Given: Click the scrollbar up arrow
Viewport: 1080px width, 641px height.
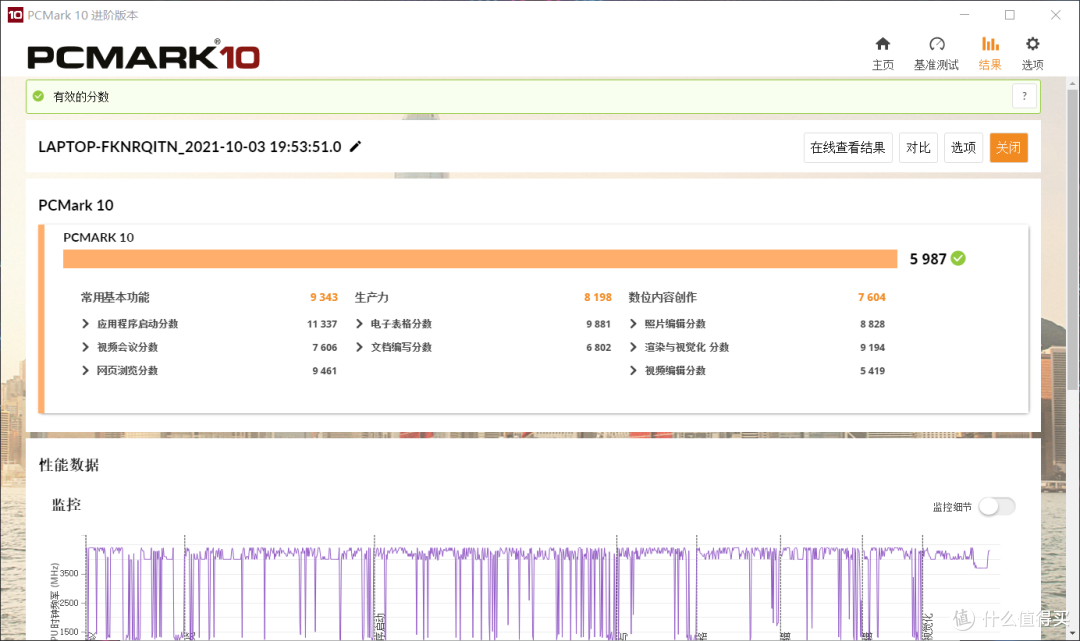Looking at the screenshot, I should click(x=1072, y=83).
